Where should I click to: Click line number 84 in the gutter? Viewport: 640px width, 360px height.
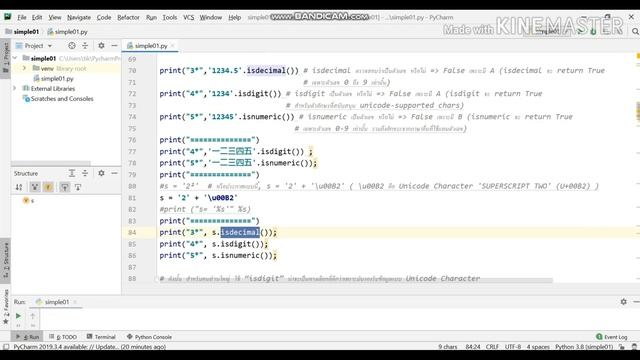click(132, 232)
